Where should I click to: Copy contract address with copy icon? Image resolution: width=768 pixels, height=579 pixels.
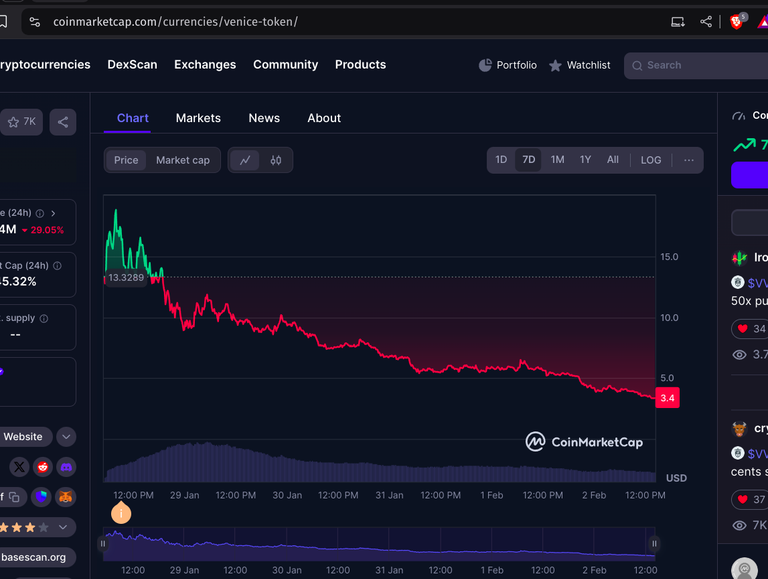pos(14,497)
